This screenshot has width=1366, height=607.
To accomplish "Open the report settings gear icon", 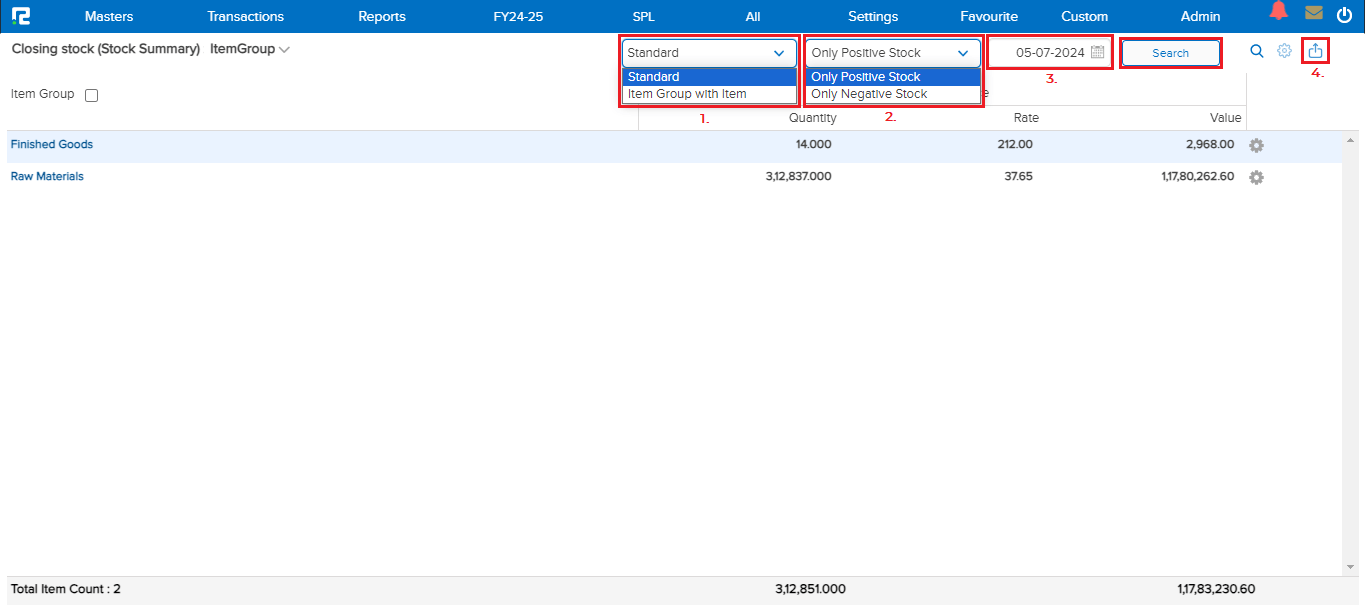I will point(1284,51).
